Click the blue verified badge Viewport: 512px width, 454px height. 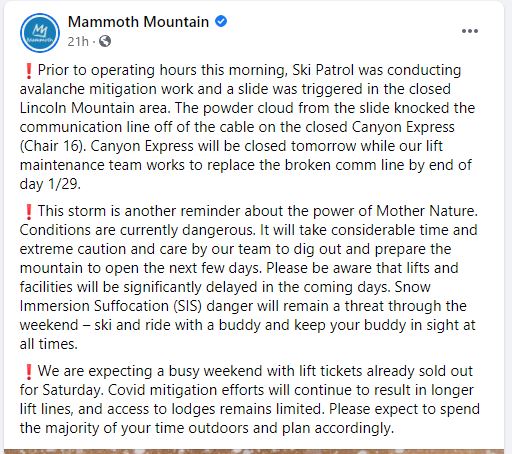[x=221, y=22]
